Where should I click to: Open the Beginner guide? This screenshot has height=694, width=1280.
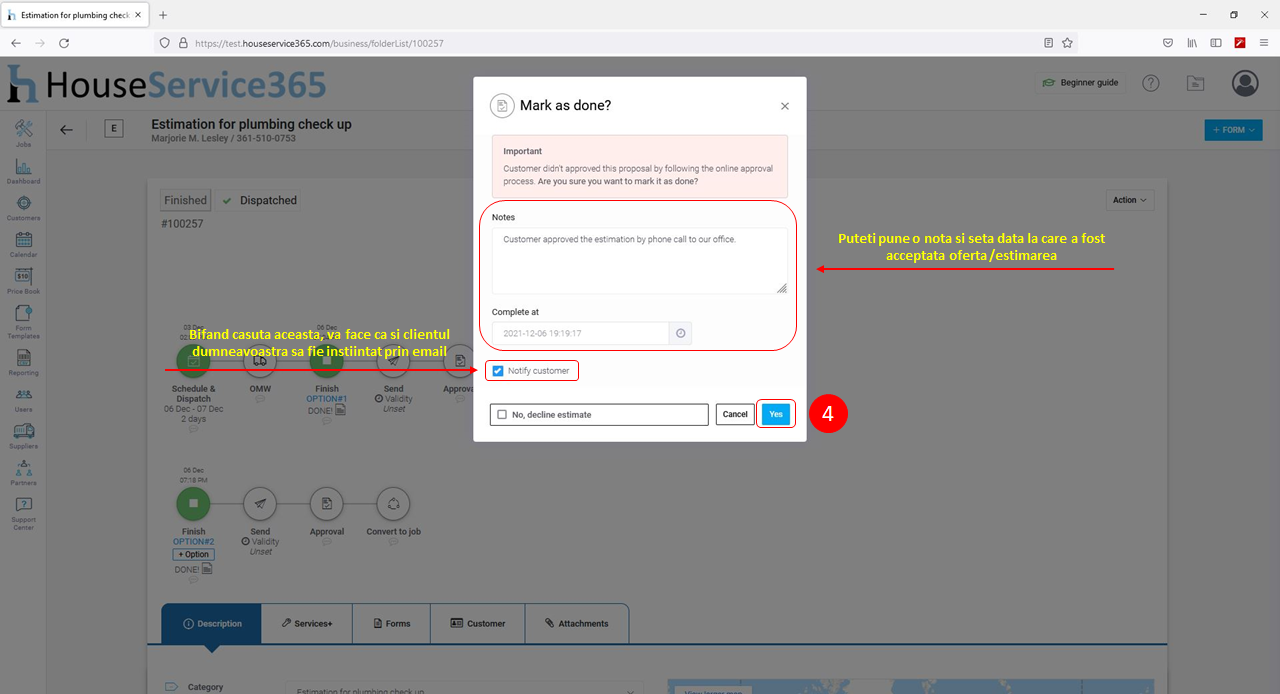coord(1081,83)
